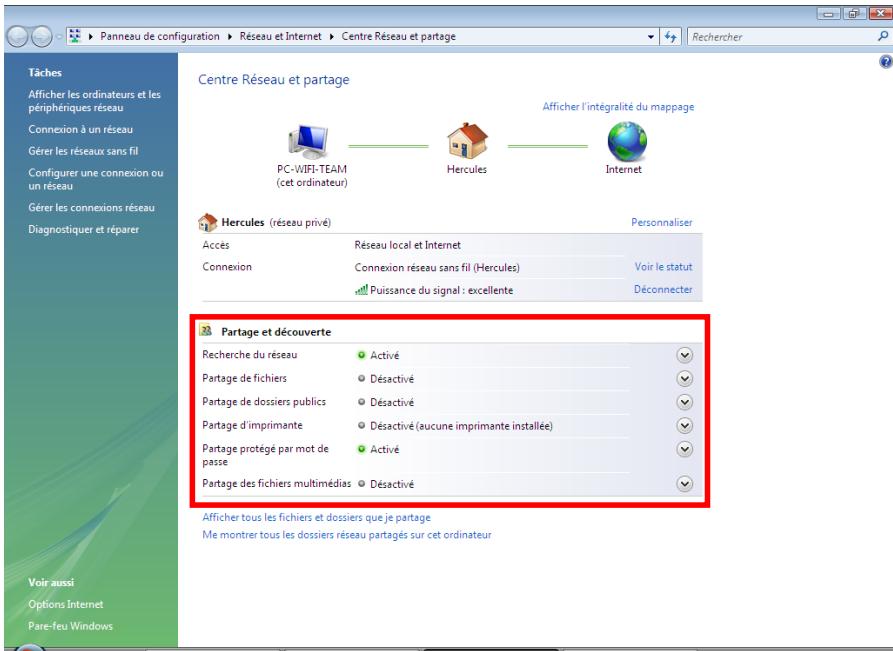
Task: Click the Déconnecter link
Action: (x=663, y=289)
